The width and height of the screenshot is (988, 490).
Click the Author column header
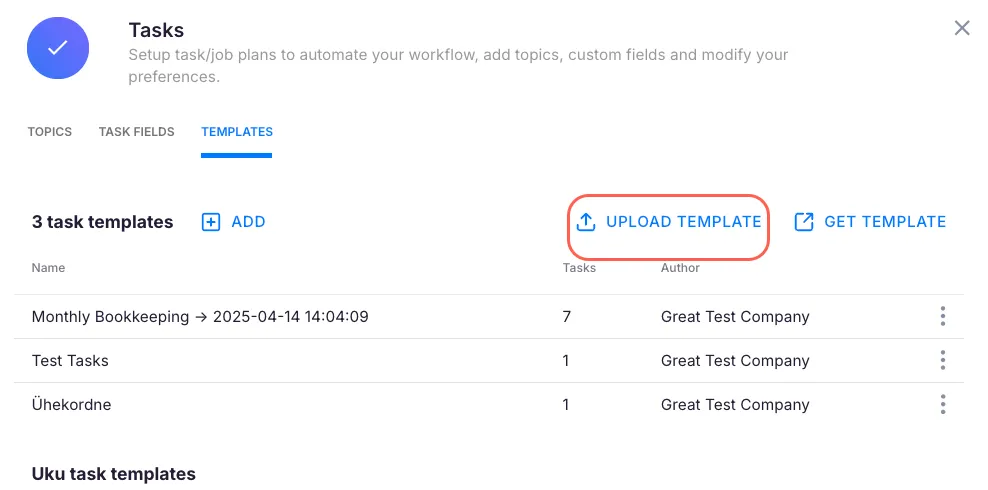coord(680,268)
